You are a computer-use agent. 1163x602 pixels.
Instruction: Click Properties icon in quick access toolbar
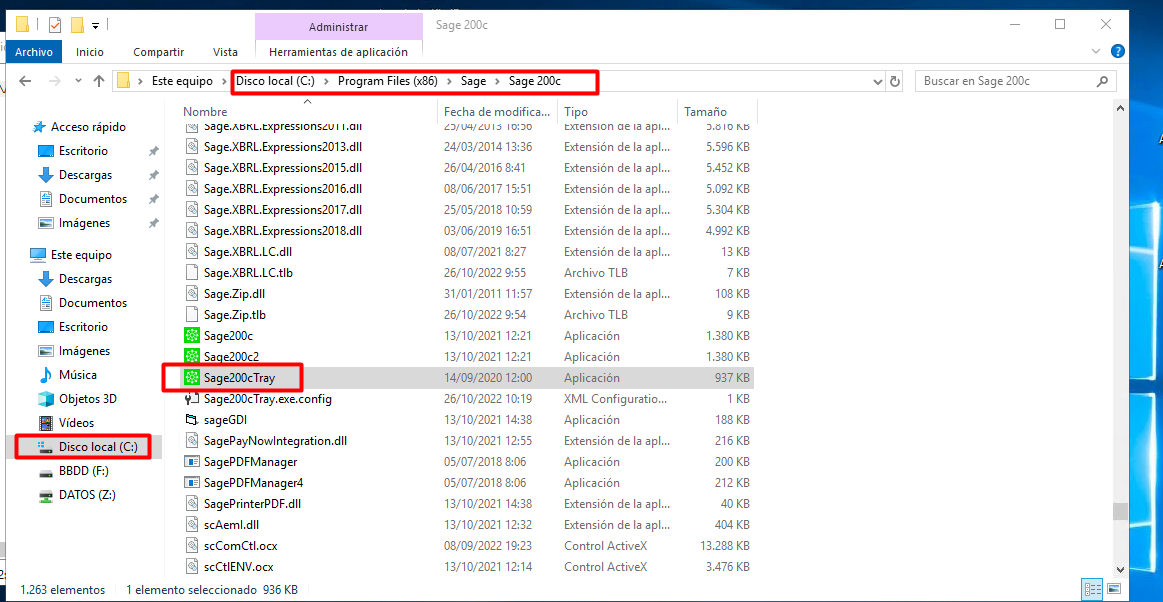[55, 24]
